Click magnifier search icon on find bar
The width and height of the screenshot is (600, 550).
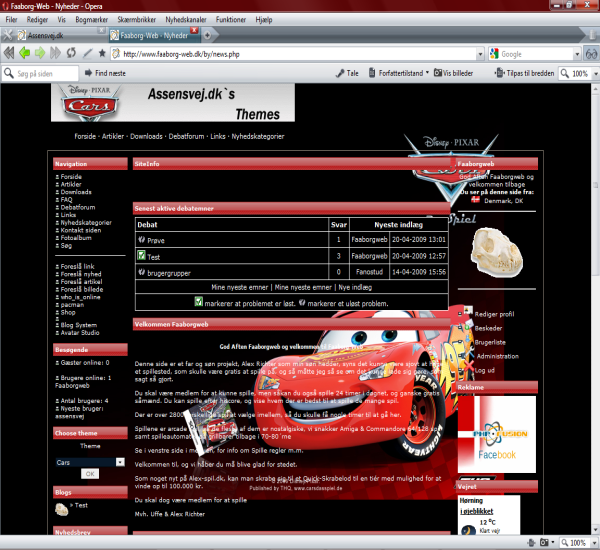tap(8, 73)
